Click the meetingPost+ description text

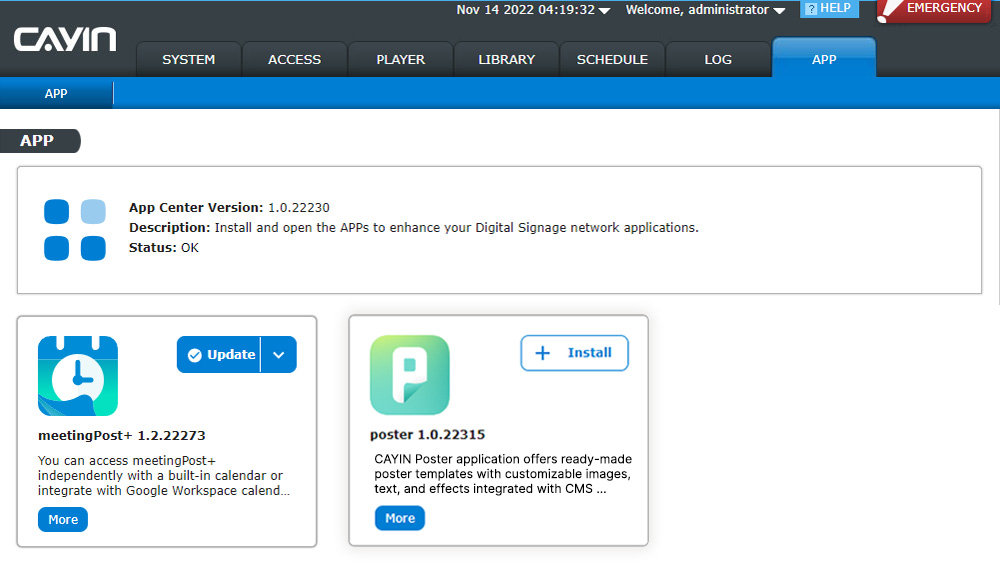pos(164,476)
